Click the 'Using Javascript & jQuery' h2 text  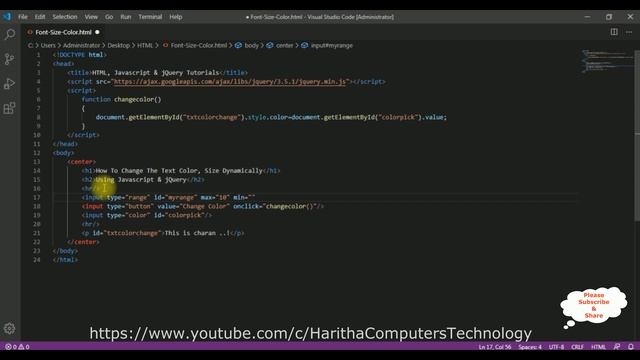141,180
